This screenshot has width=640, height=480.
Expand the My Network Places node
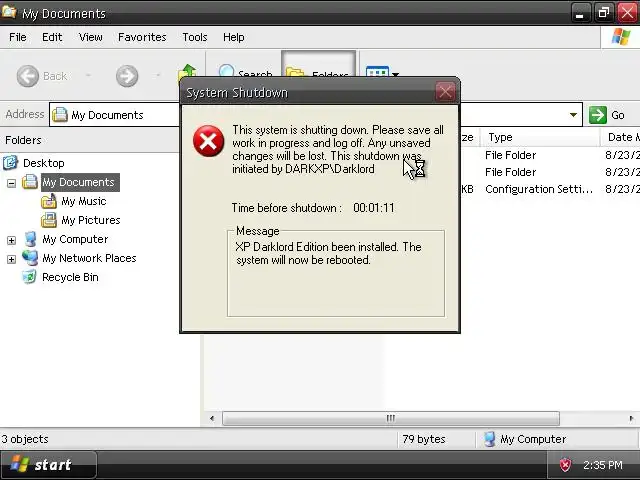tap(11, 260)
